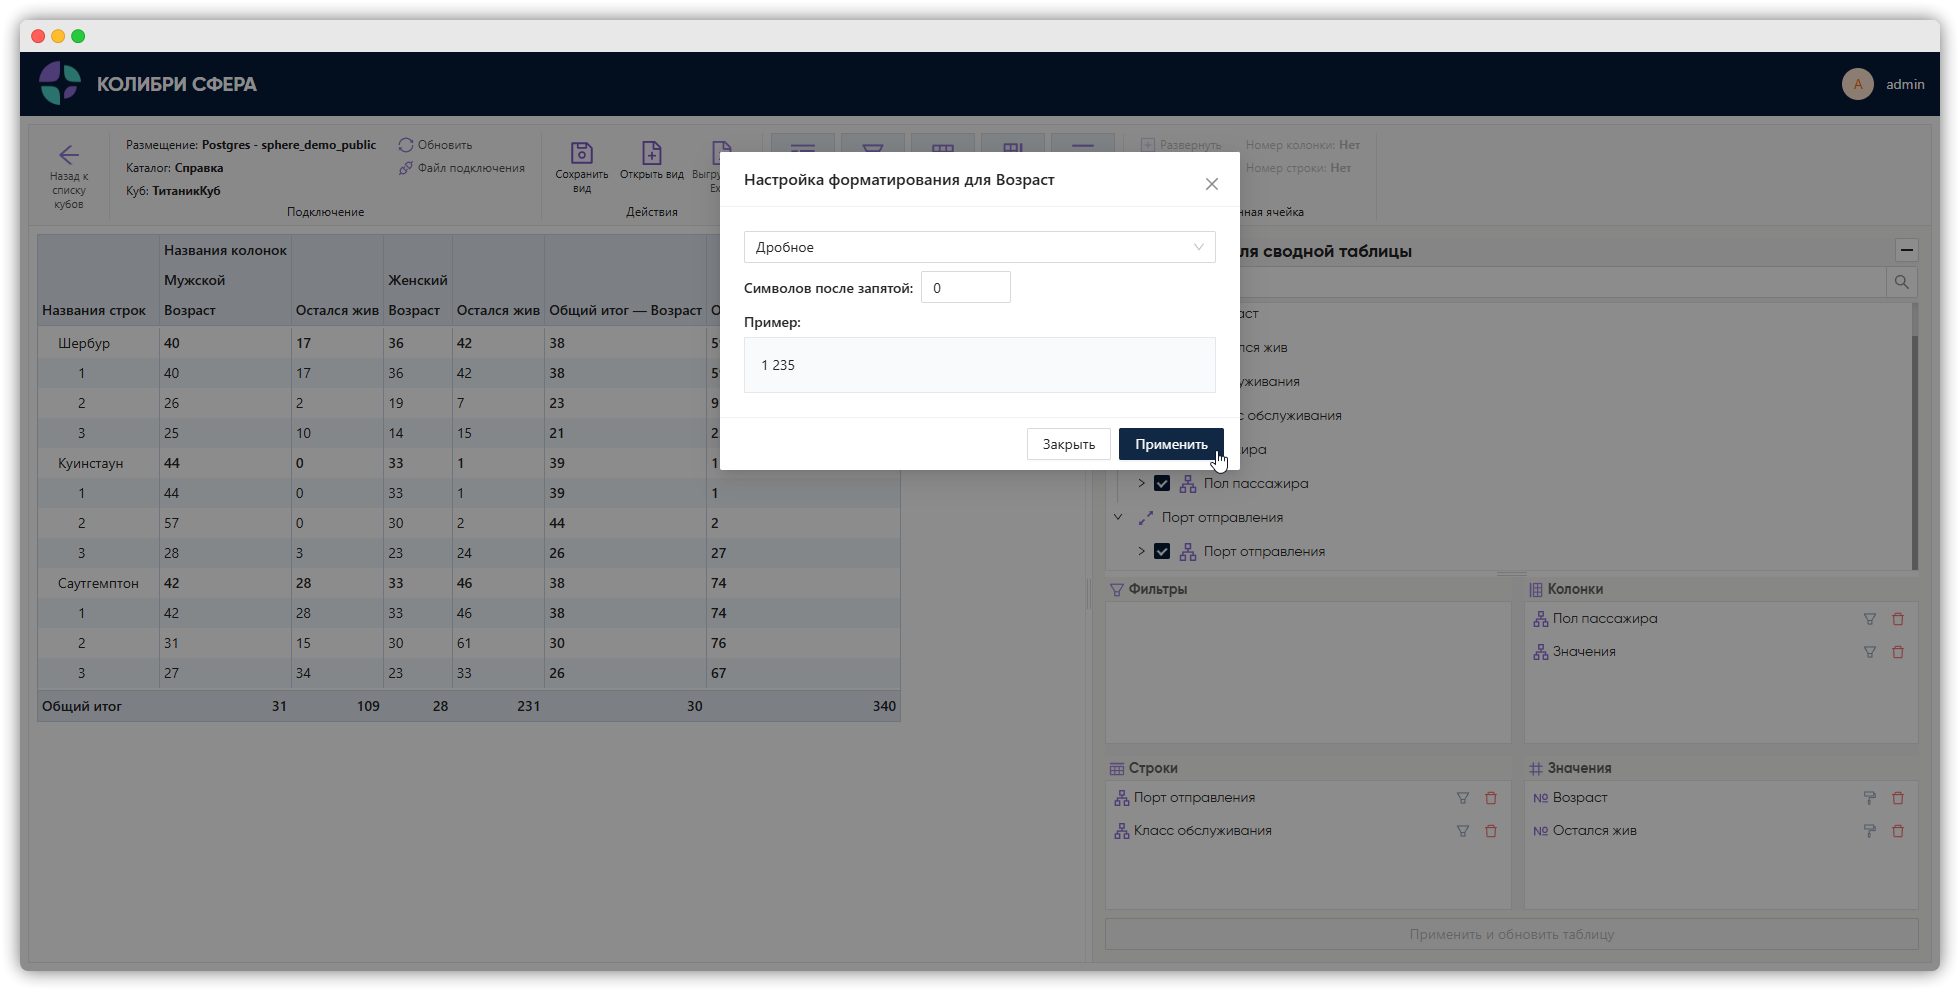Screen dimensions: 1960x991
Task: Click the Обновить refresh icon
Action: [x=406, y=145]
